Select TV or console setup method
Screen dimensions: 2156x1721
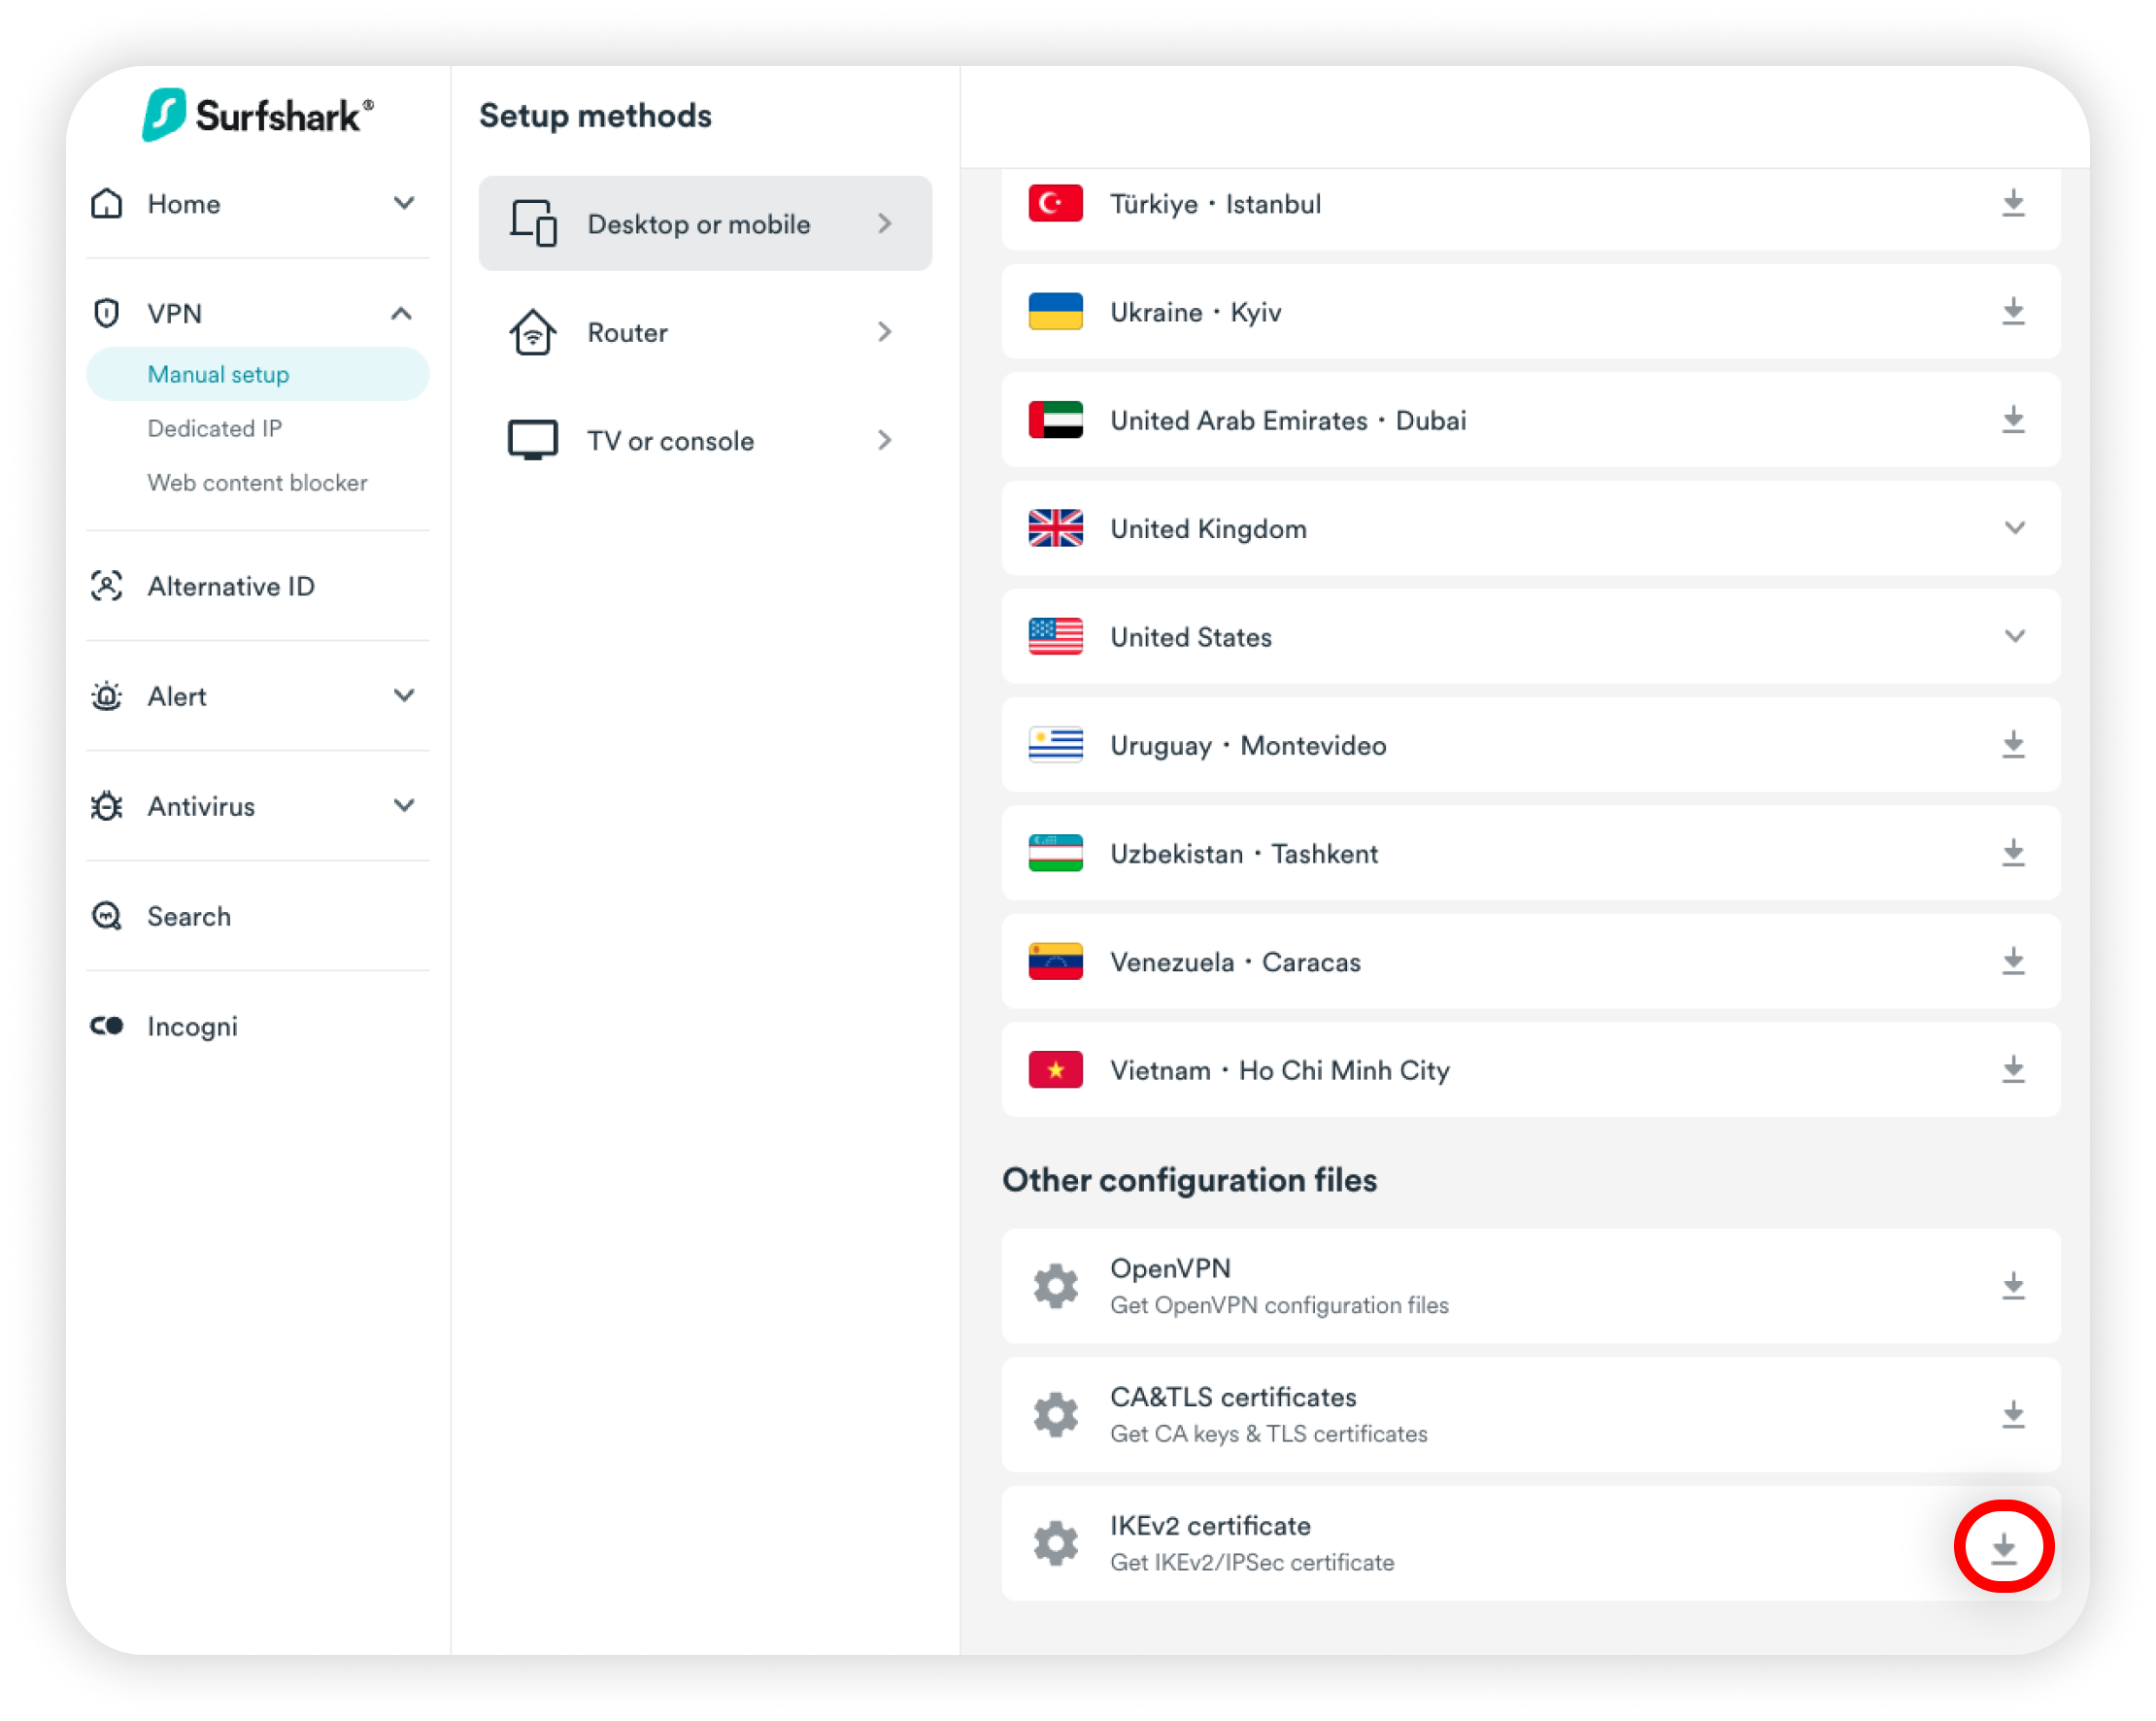[704, 441]
